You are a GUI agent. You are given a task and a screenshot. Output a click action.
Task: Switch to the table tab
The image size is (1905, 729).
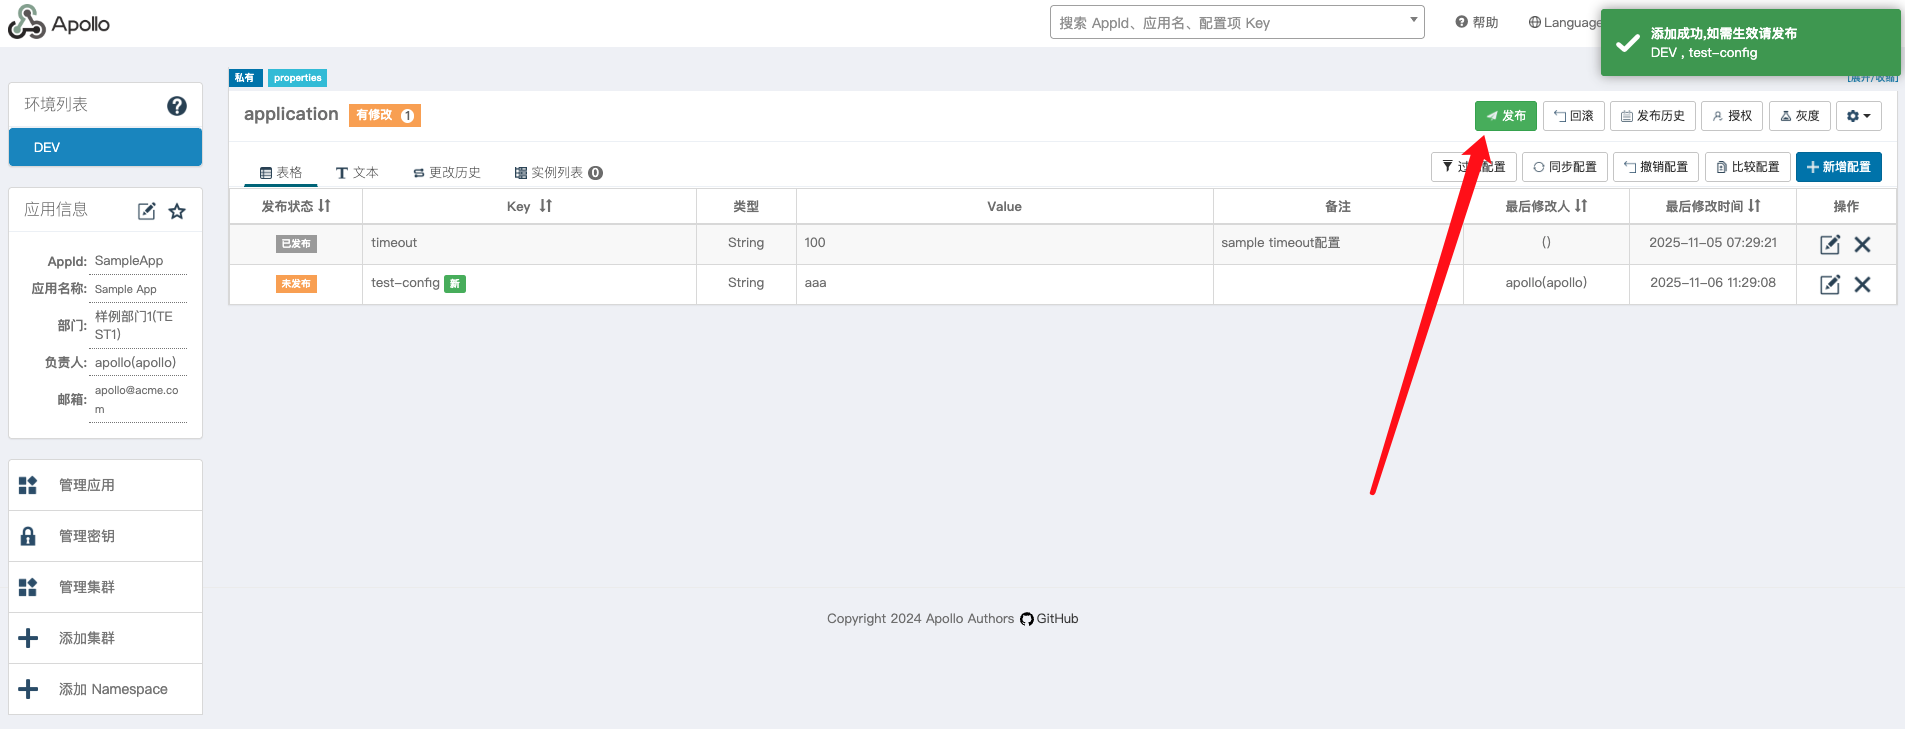pyautogui.click(x=281, y=173)
